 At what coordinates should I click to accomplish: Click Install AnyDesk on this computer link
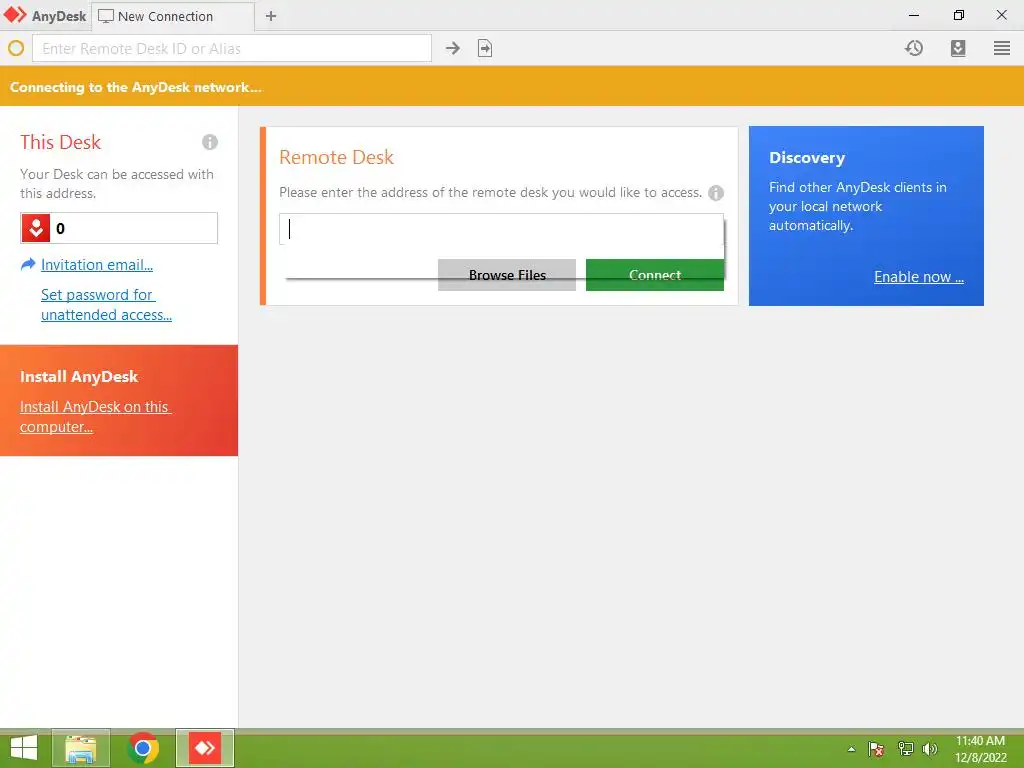(x=95, y=417)
